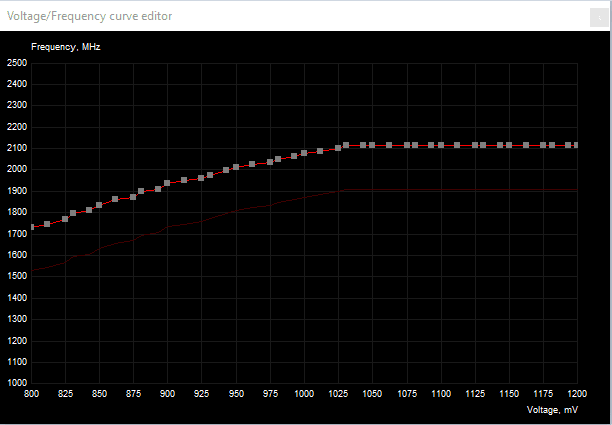Click the 2500 frequency axis label

click(x=17, y=63)
